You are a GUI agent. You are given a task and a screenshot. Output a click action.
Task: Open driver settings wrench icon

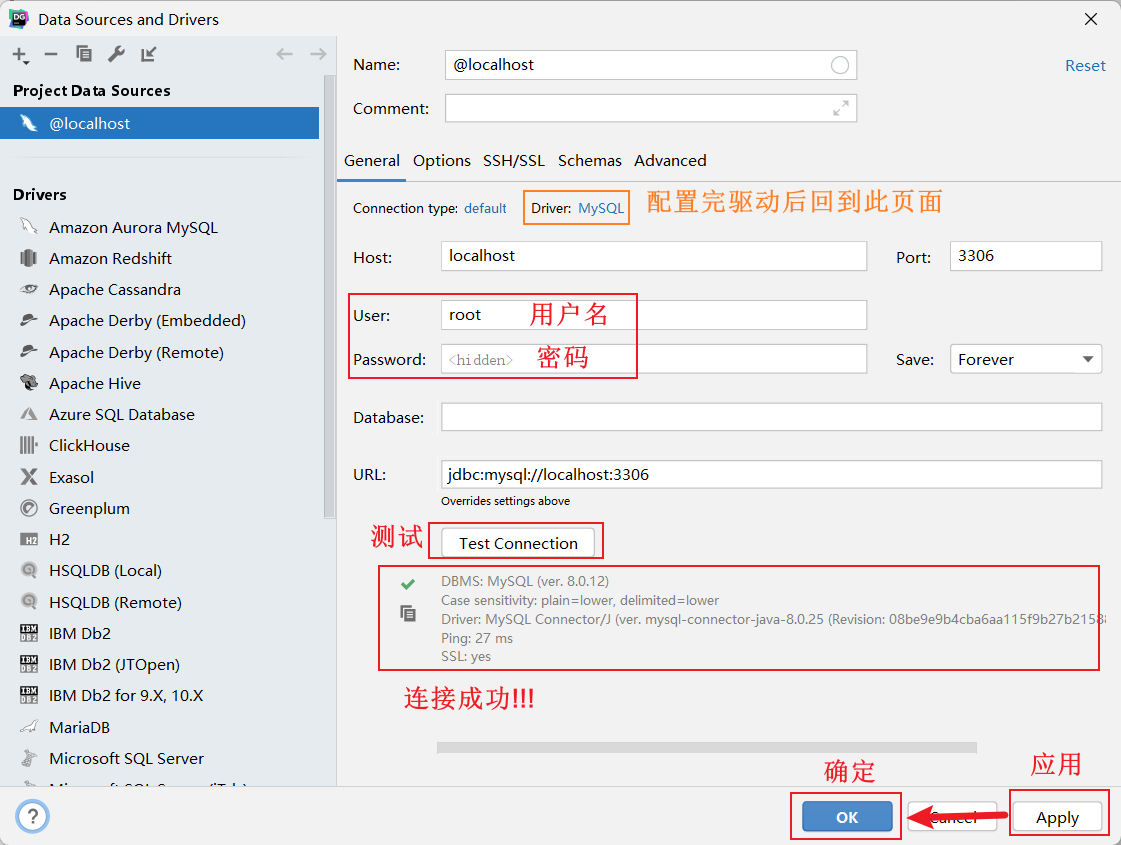click(x=116, y=54)
